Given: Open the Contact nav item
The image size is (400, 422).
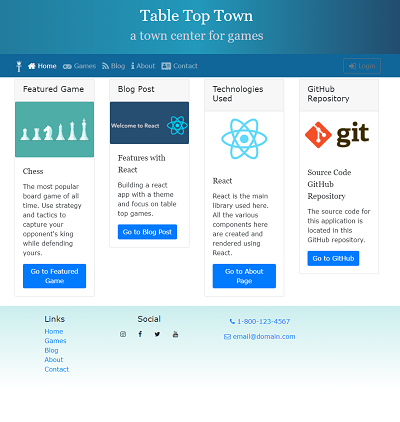Looking at the screenshot, I should [179, 66].
